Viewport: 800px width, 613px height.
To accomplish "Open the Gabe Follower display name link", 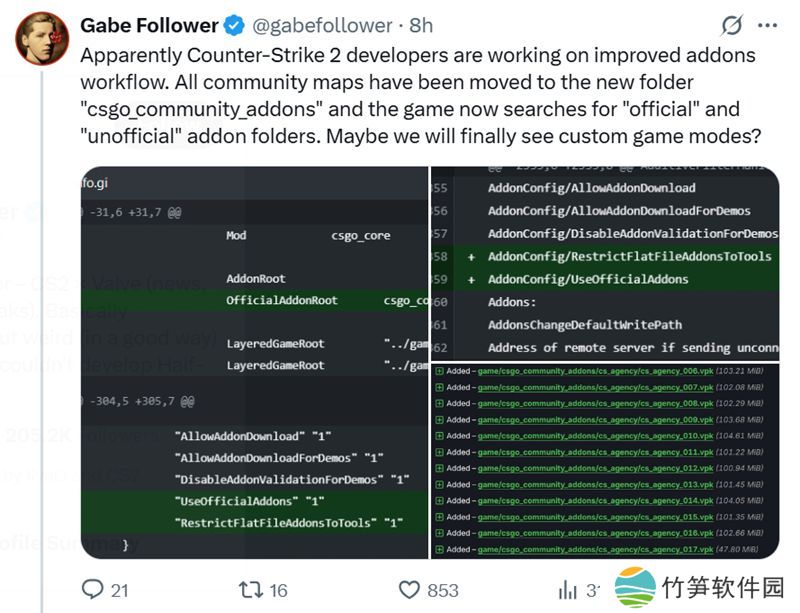I will (x=149, y=25).
